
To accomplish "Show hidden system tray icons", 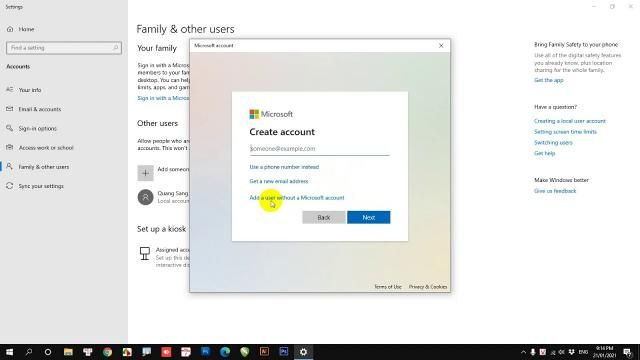I will coord(523,352).
